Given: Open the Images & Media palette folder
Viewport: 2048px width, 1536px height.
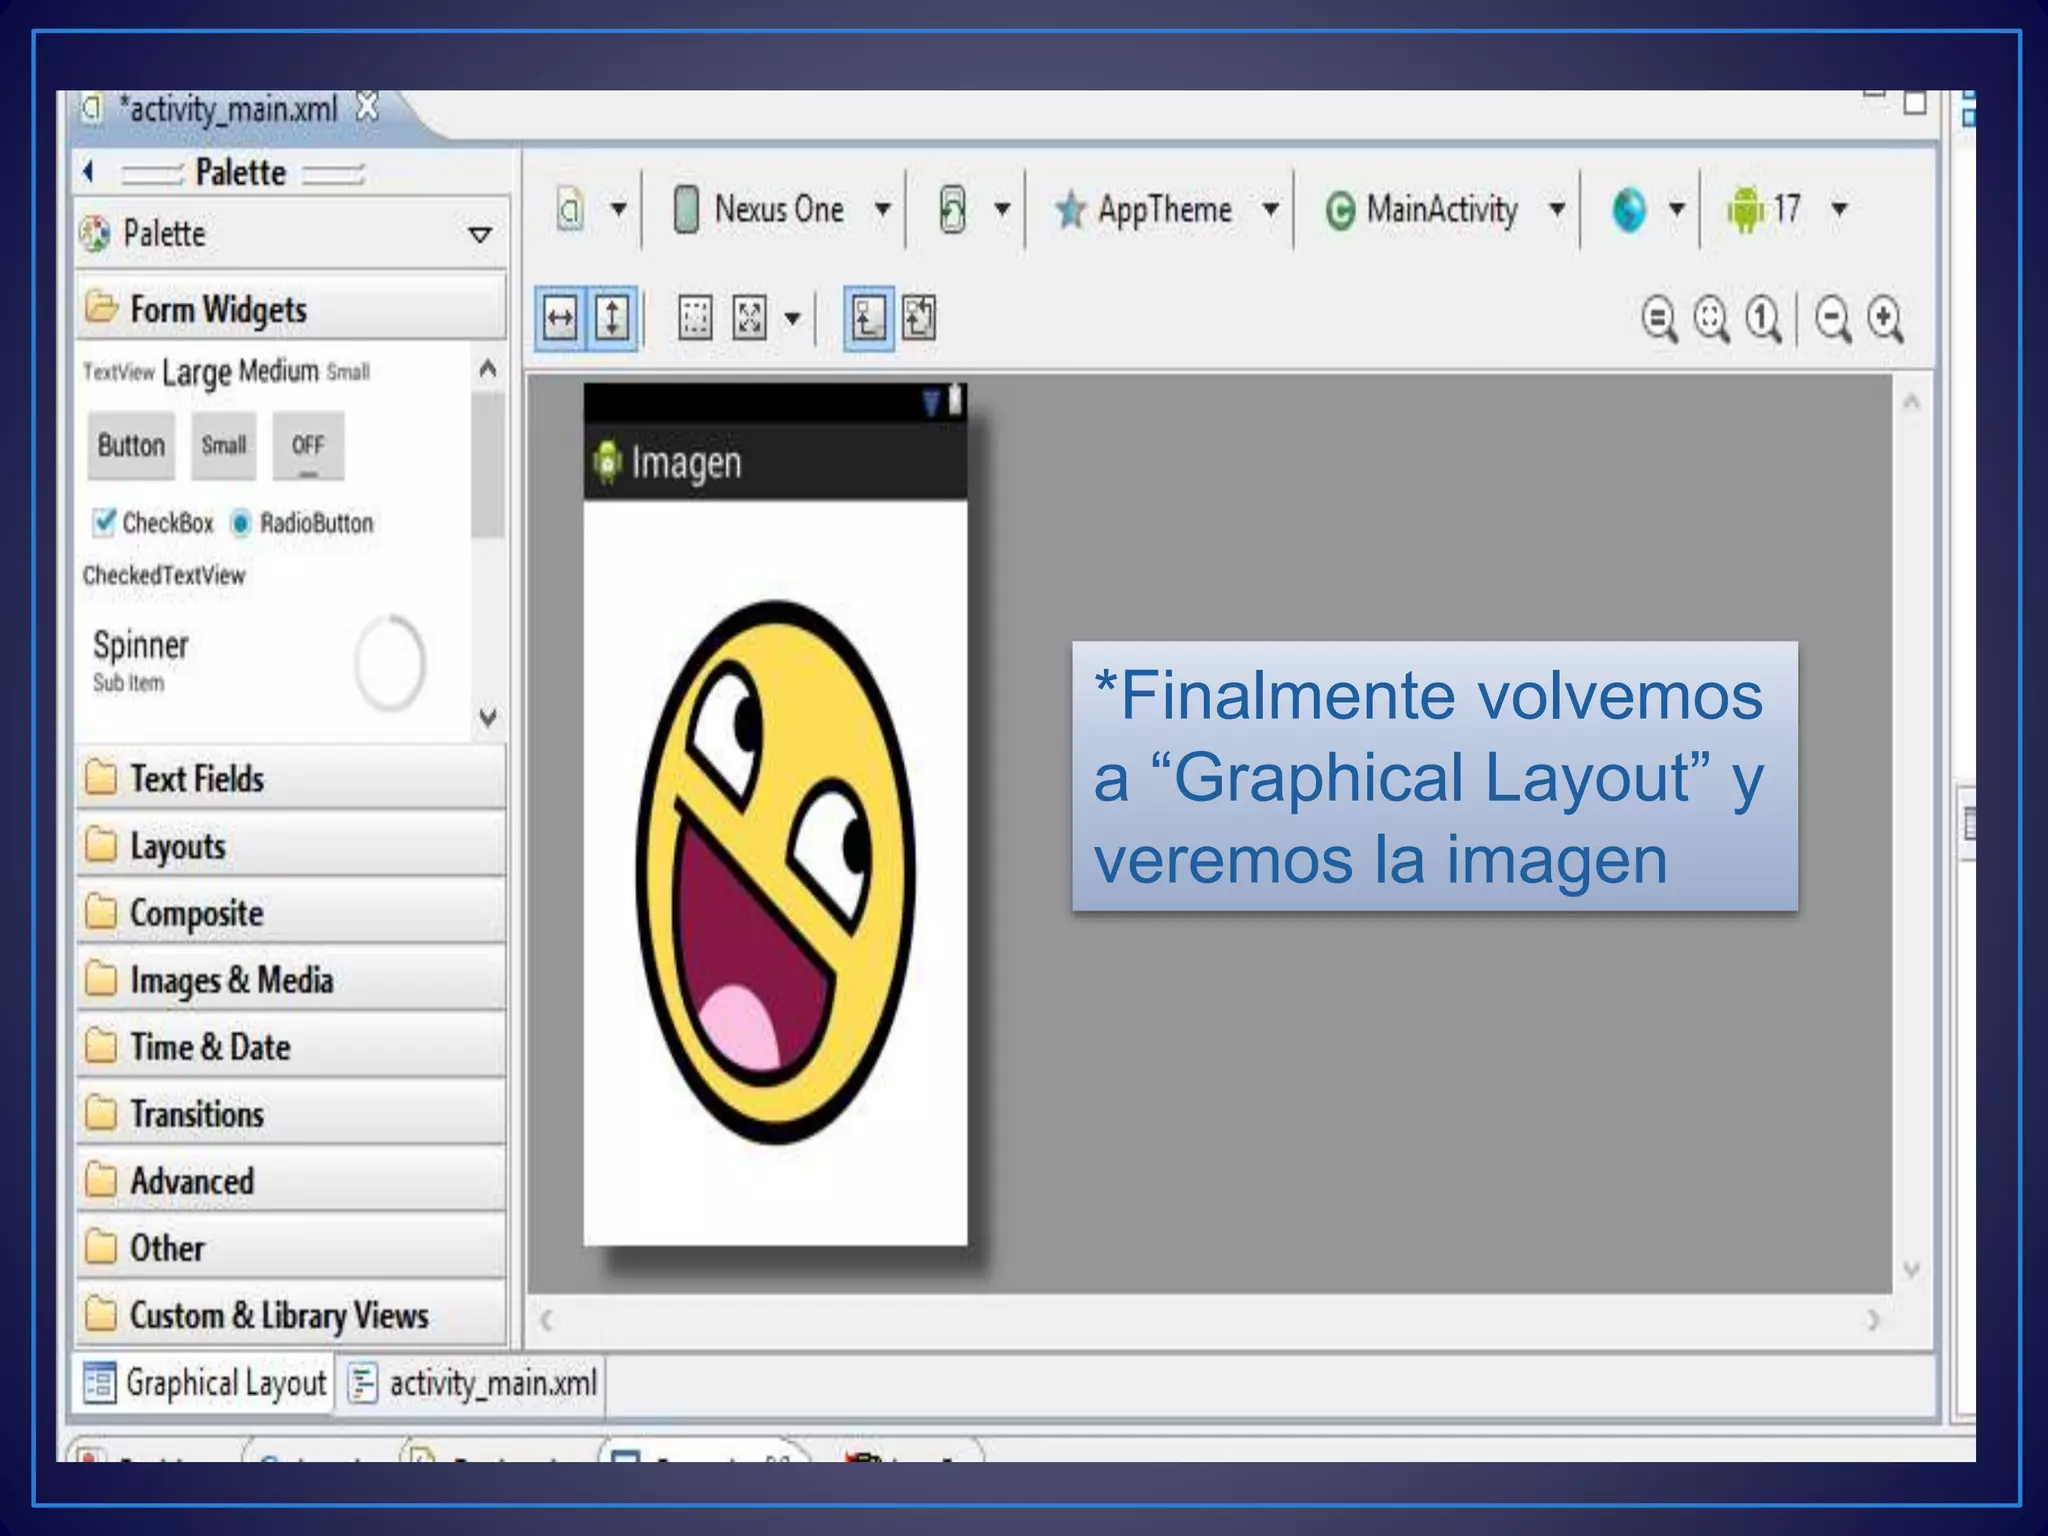Looking at the screenshot, I should coord(292,980).
